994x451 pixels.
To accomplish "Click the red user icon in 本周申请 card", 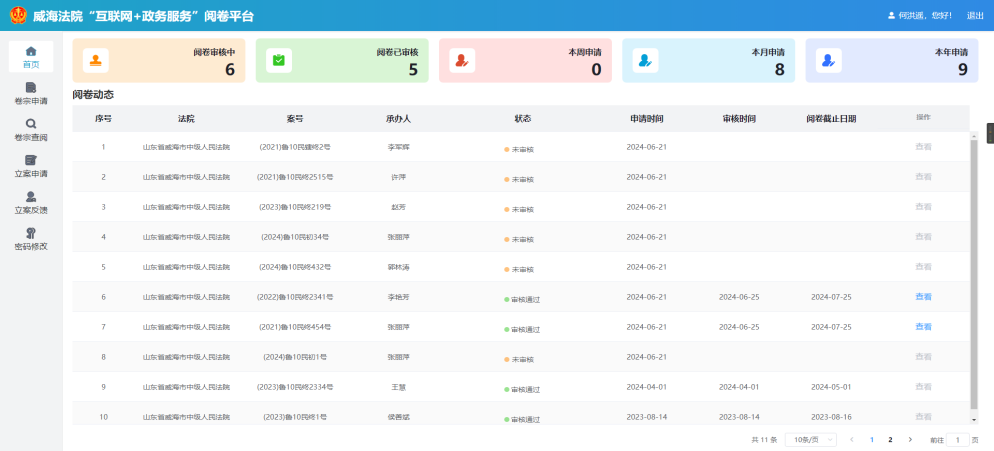I will (462, 61).
